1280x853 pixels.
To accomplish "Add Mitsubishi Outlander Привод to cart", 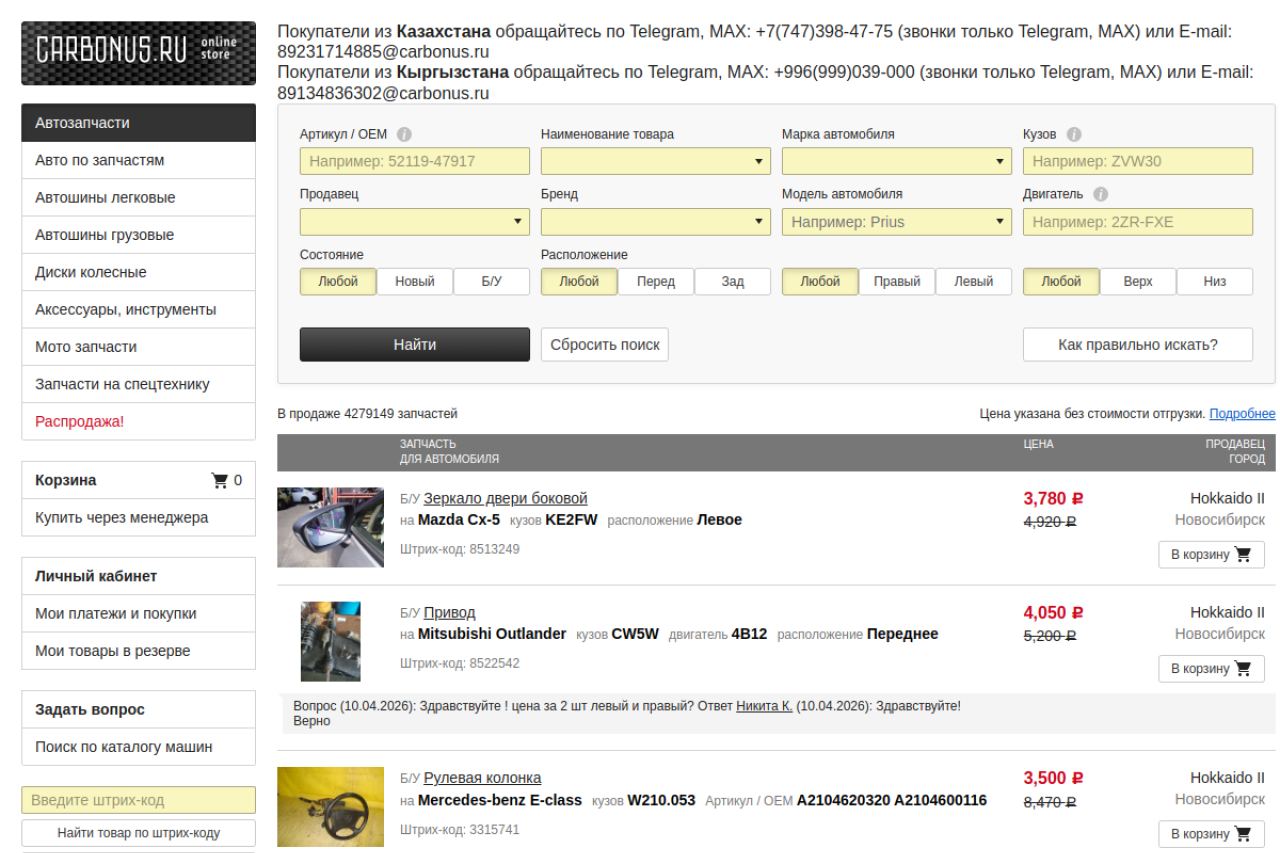I will [x=1211, y=669].
